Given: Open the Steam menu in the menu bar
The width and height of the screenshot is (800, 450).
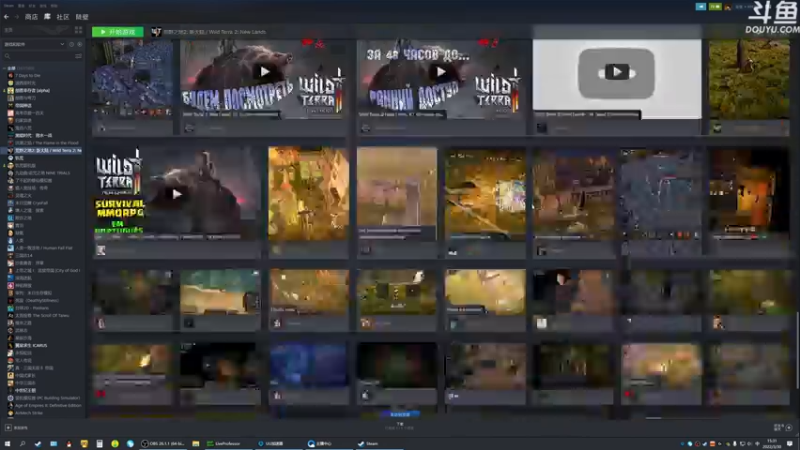Looking at the screenshot, I should (9, 6).
